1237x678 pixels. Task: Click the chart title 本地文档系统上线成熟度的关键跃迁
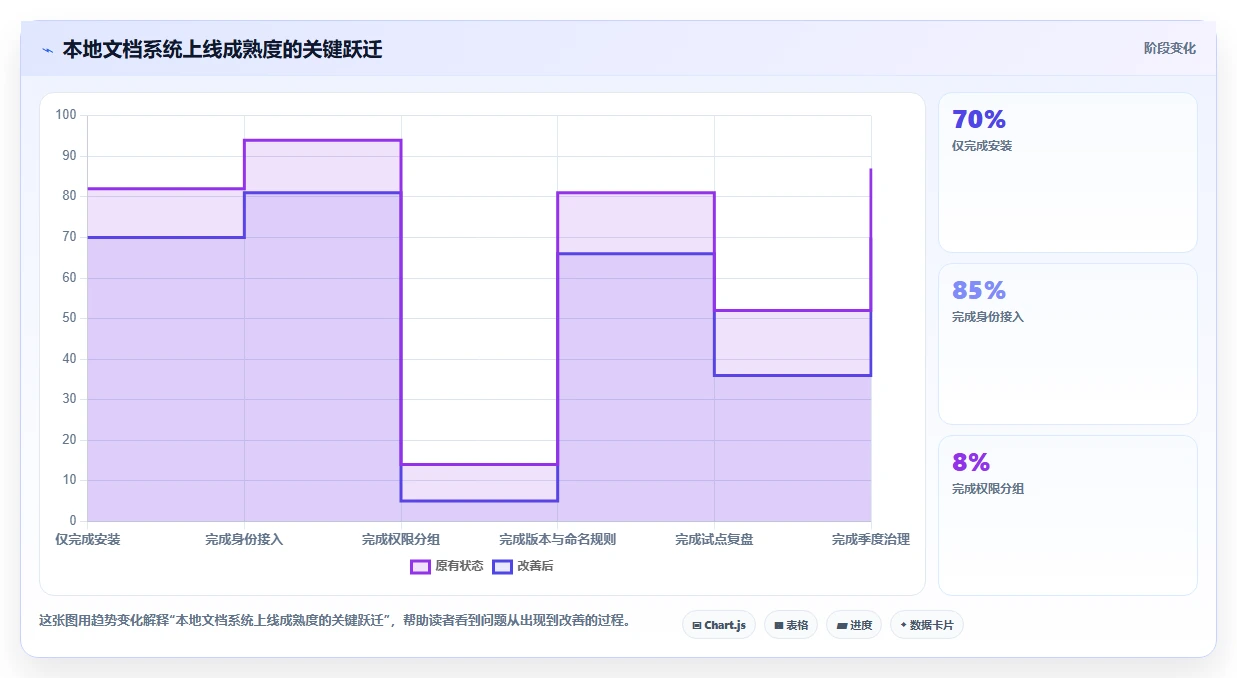tap(222, 49)
